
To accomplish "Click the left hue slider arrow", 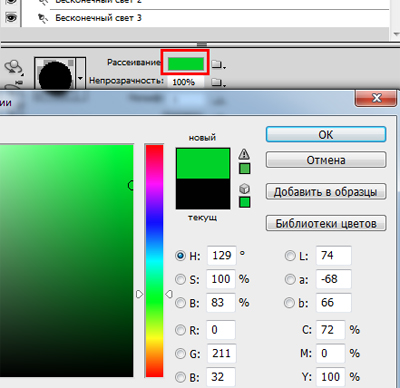I will (140, 294).
